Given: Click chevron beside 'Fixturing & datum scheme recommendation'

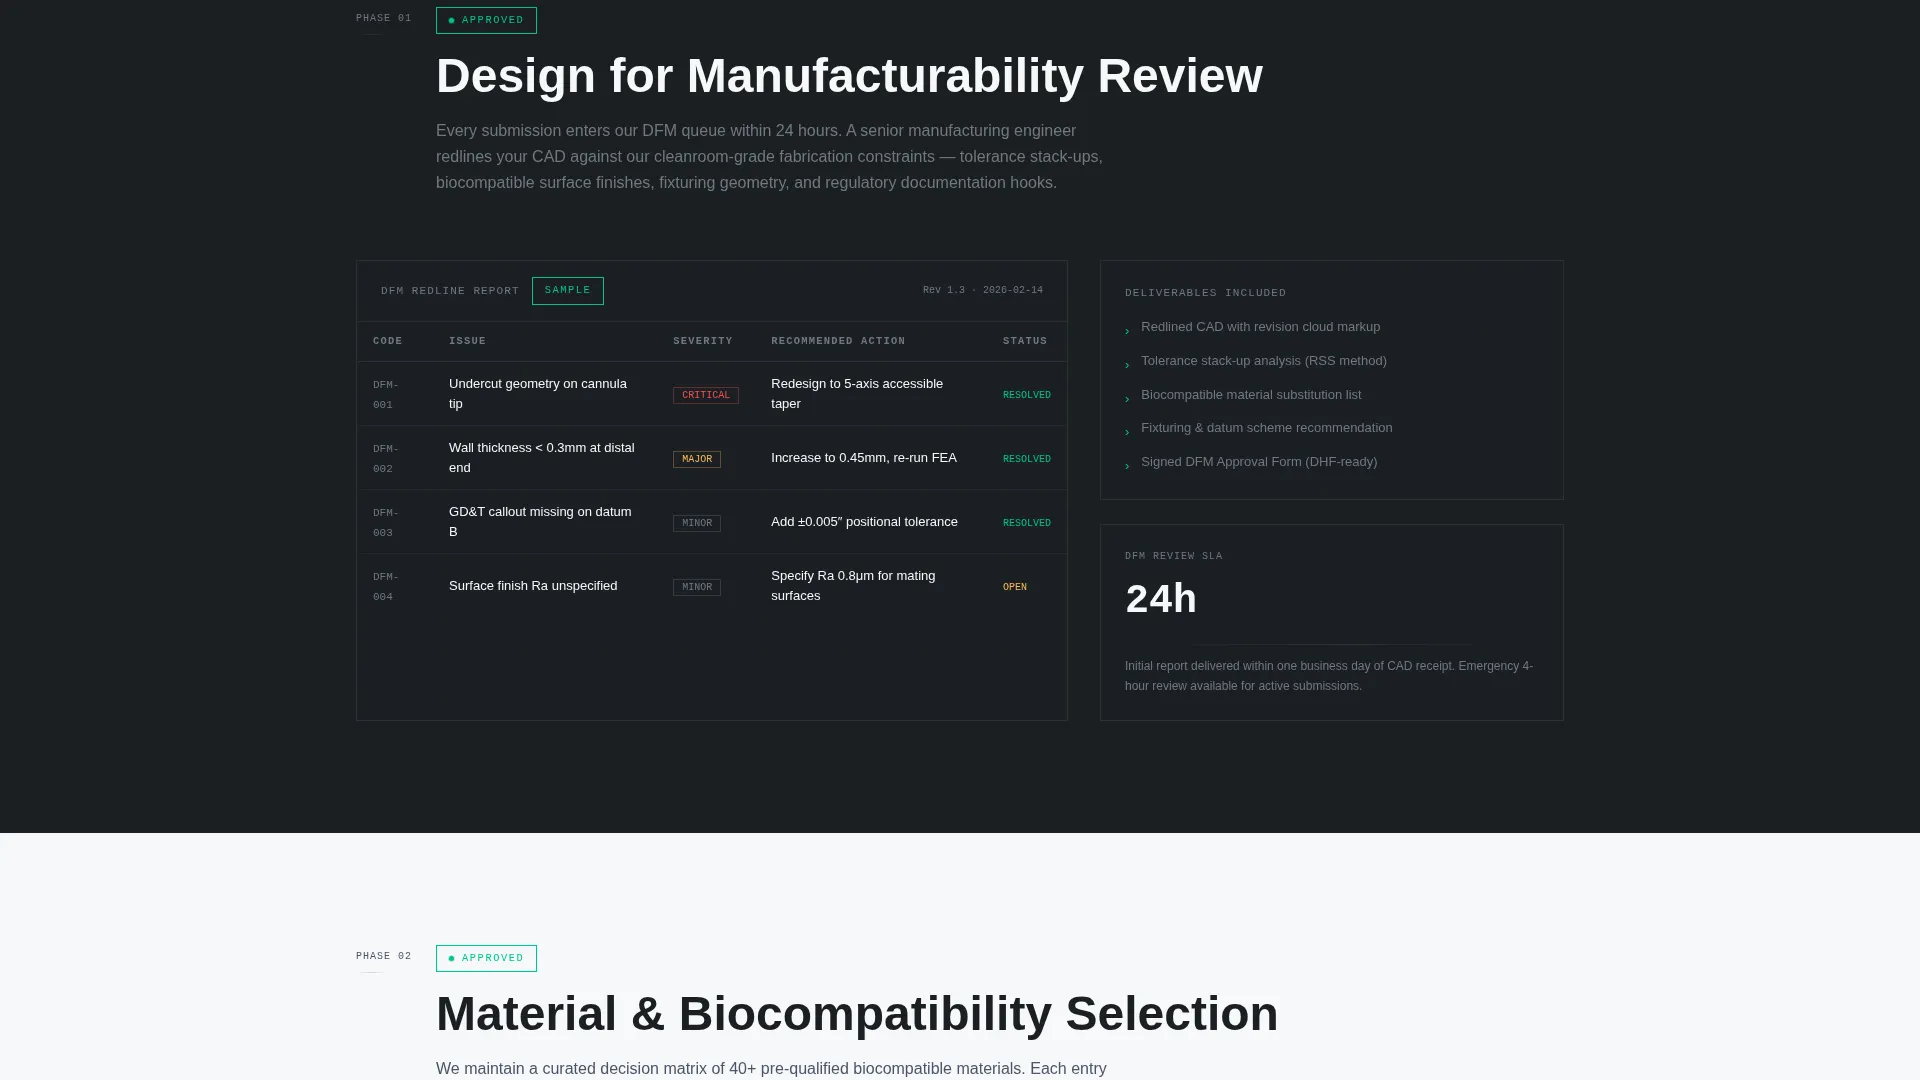Looking at the screenshot, I should [x=1127, y=432].
